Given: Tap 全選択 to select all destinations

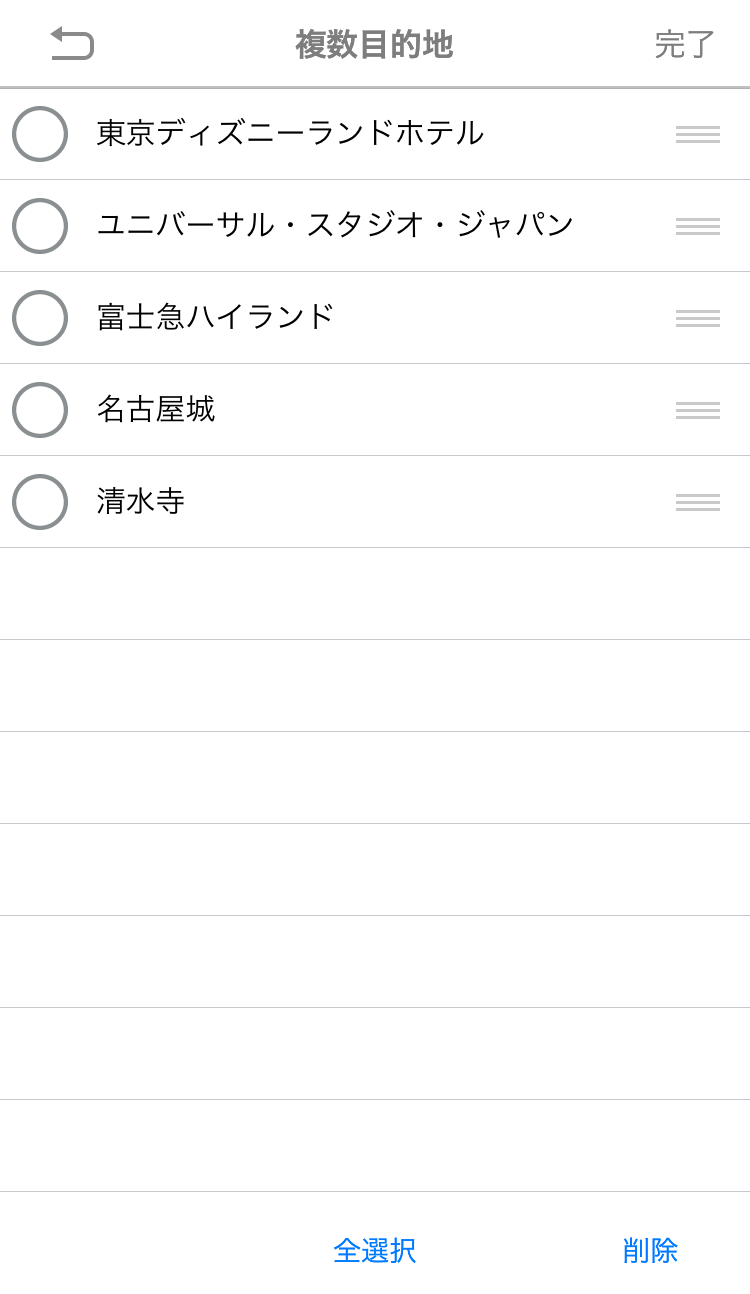Looking at the screenshot, I should click(x=374, y=1250).
